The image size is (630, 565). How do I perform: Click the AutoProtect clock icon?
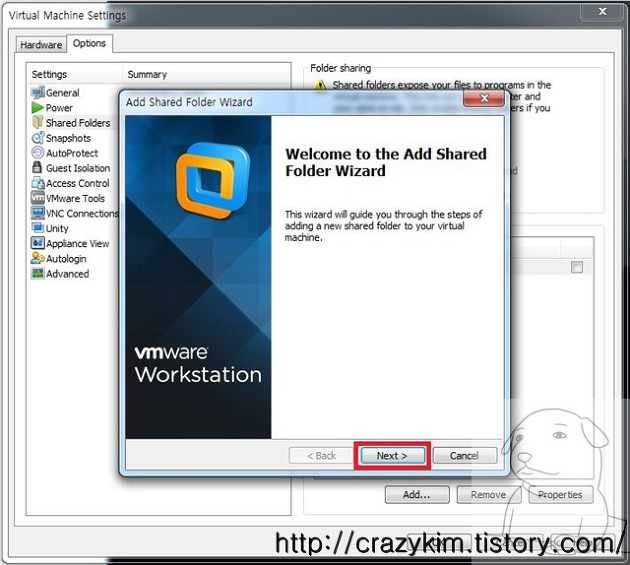[37, 153]
